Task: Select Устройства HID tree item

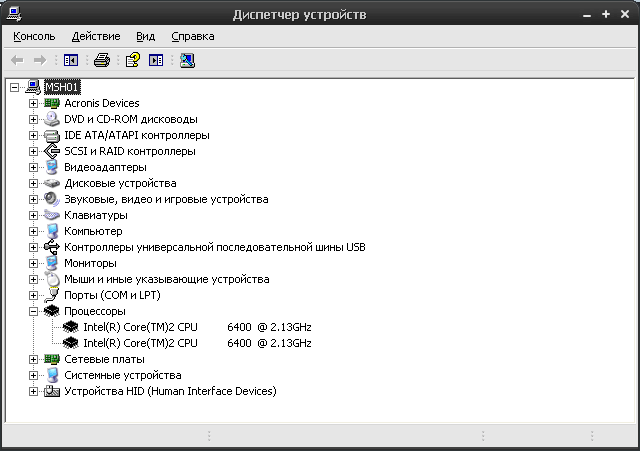Action: pos(170,391)
